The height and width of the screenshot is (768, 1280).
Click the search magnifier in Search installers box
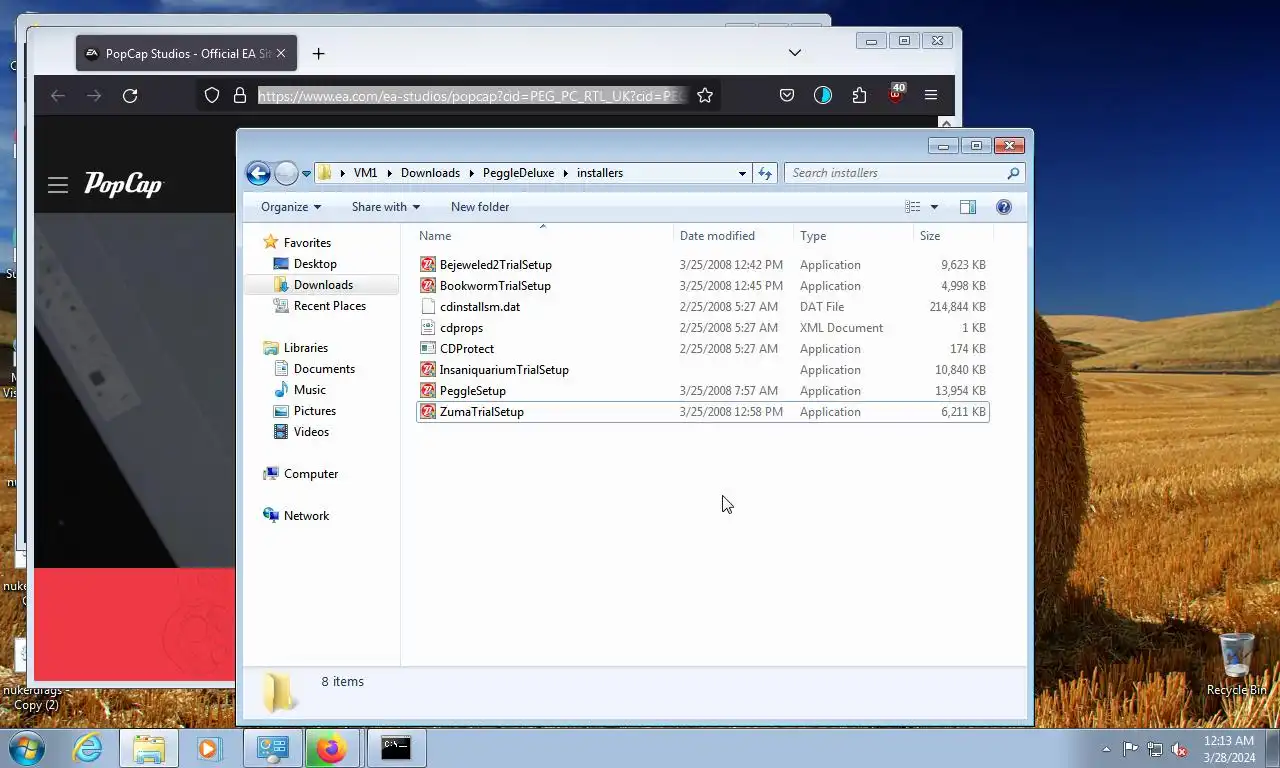click(1013, 173)
